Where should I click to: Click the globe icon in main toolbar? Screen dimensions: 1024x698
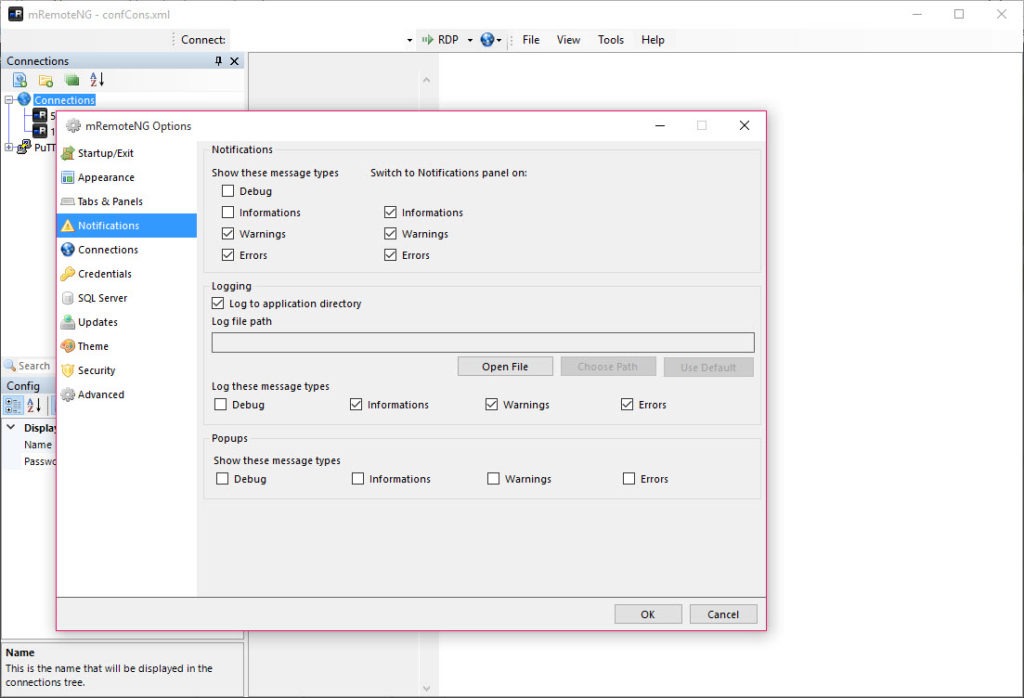pos(487,40)
